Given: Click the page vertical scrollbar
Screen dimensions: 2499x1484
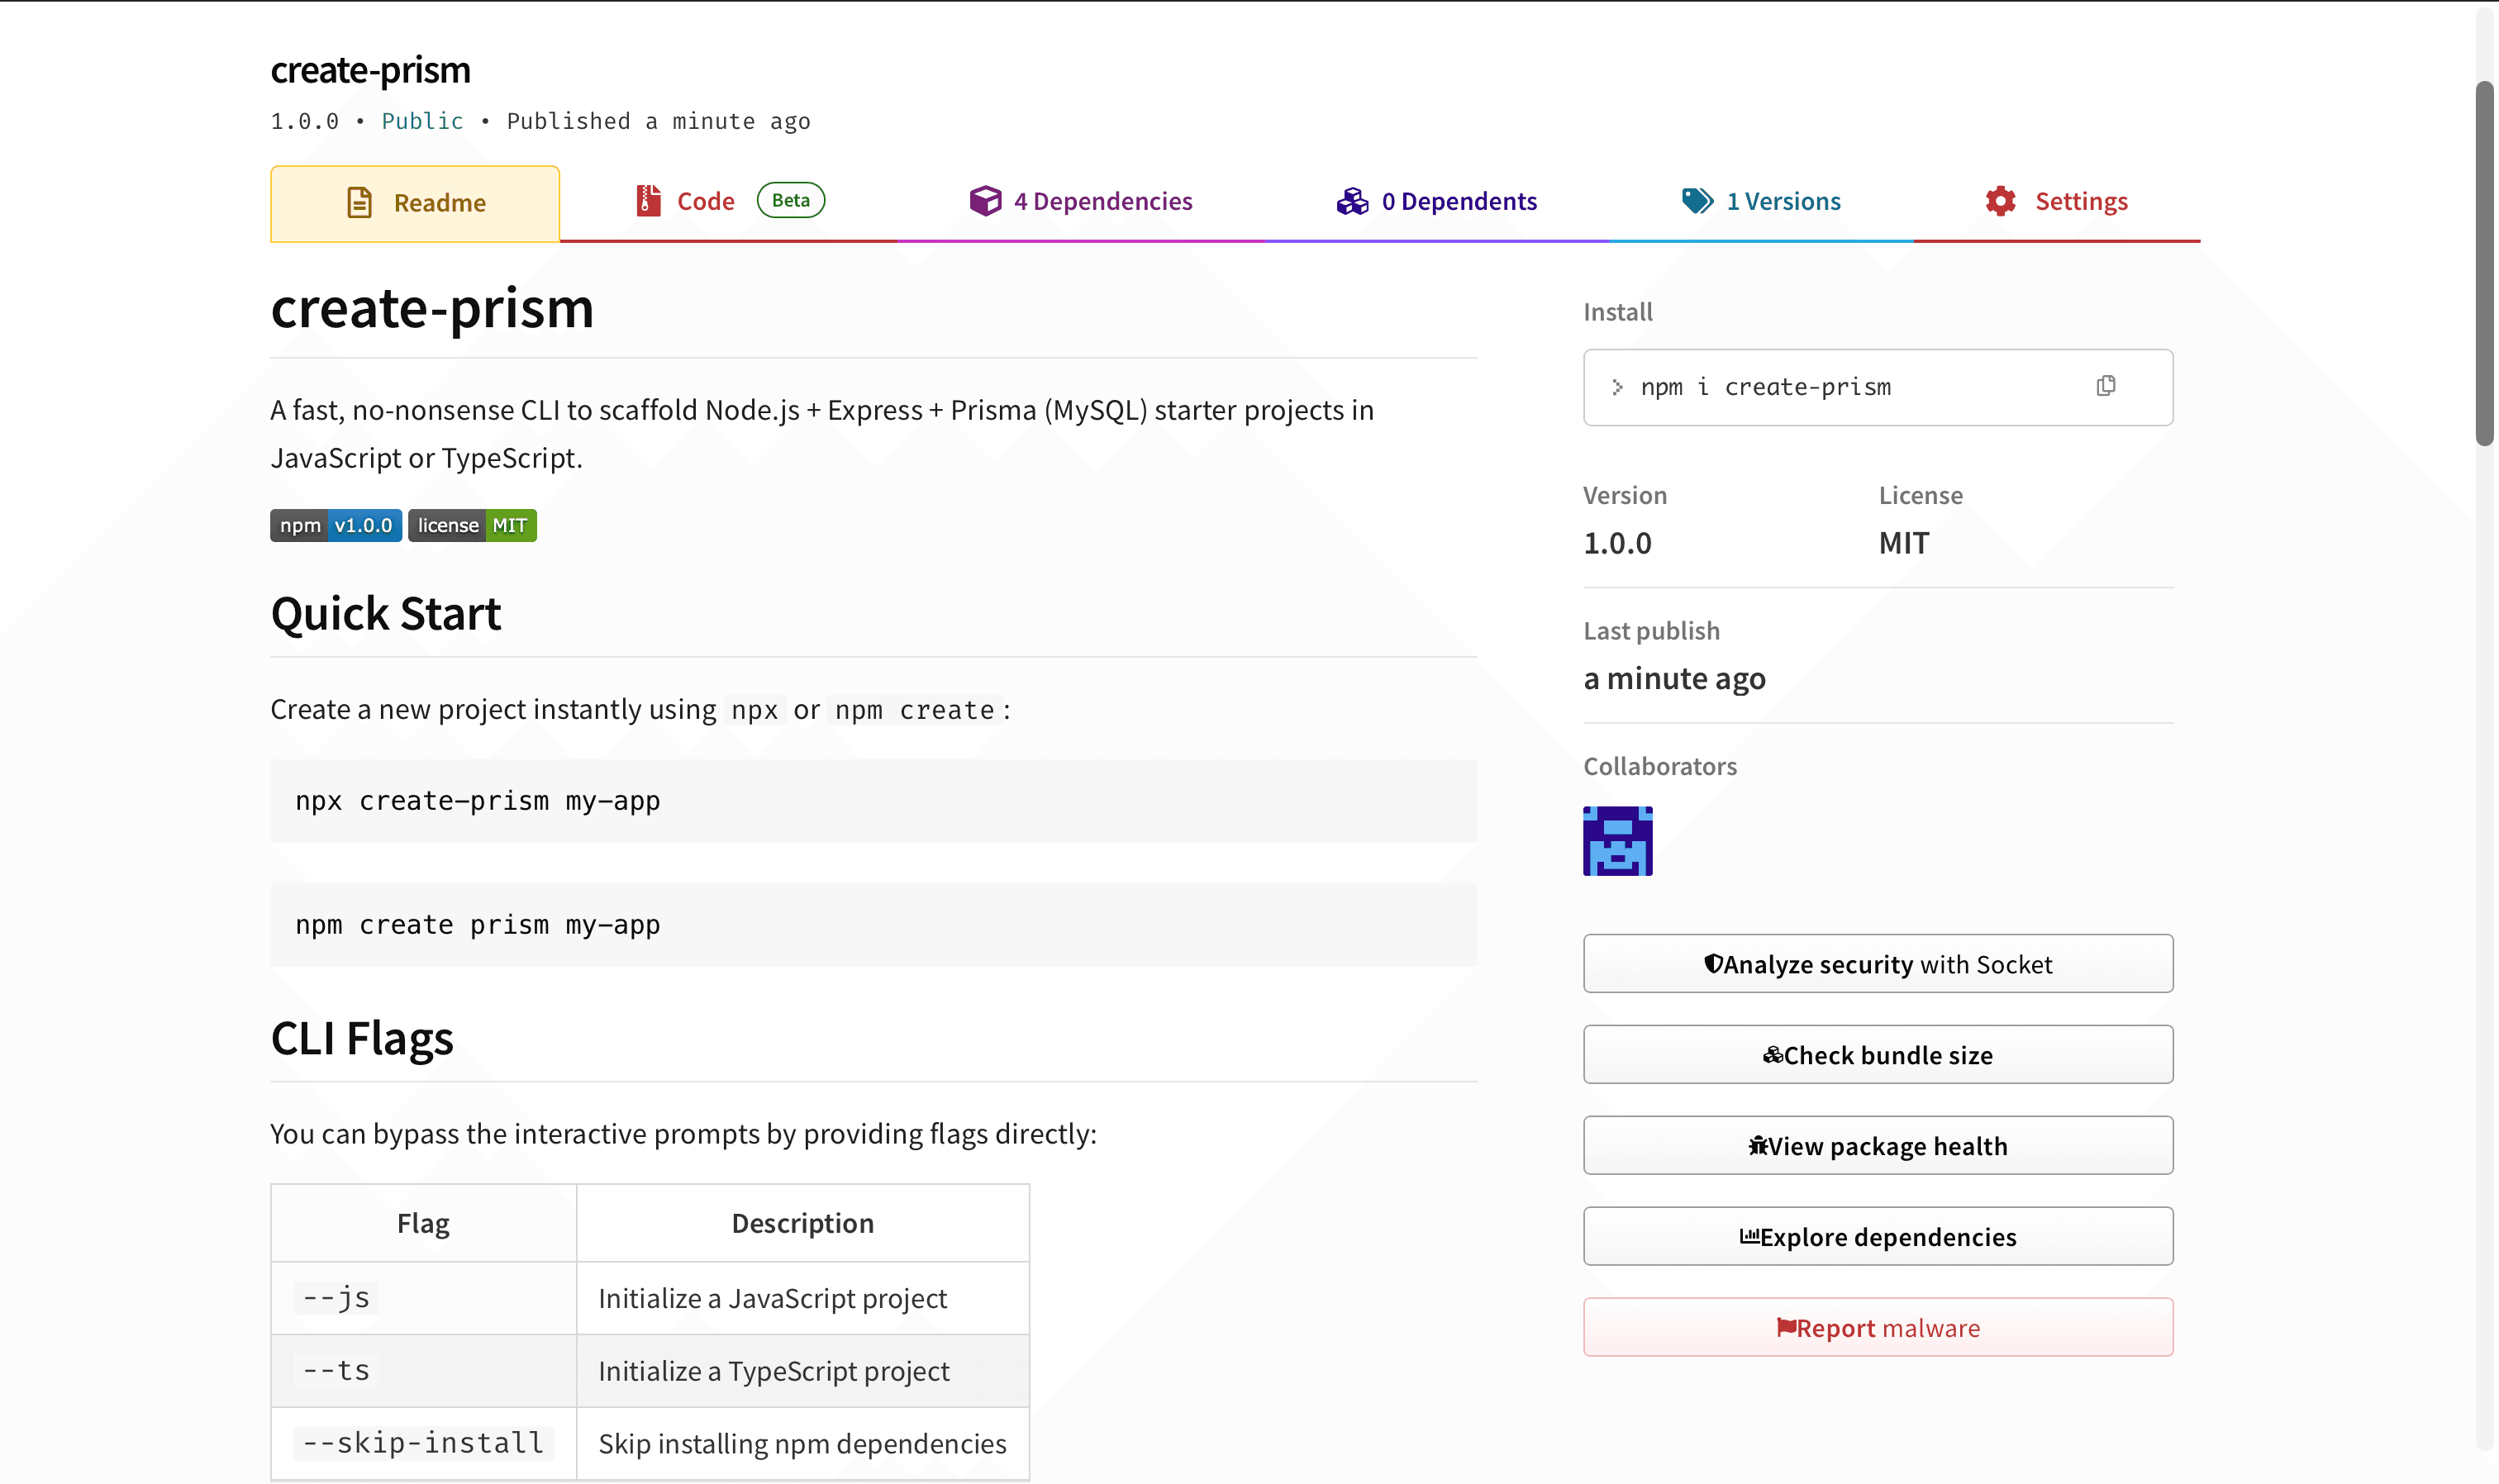Looking at the screenshot, I should click(x=2484, y=265).
